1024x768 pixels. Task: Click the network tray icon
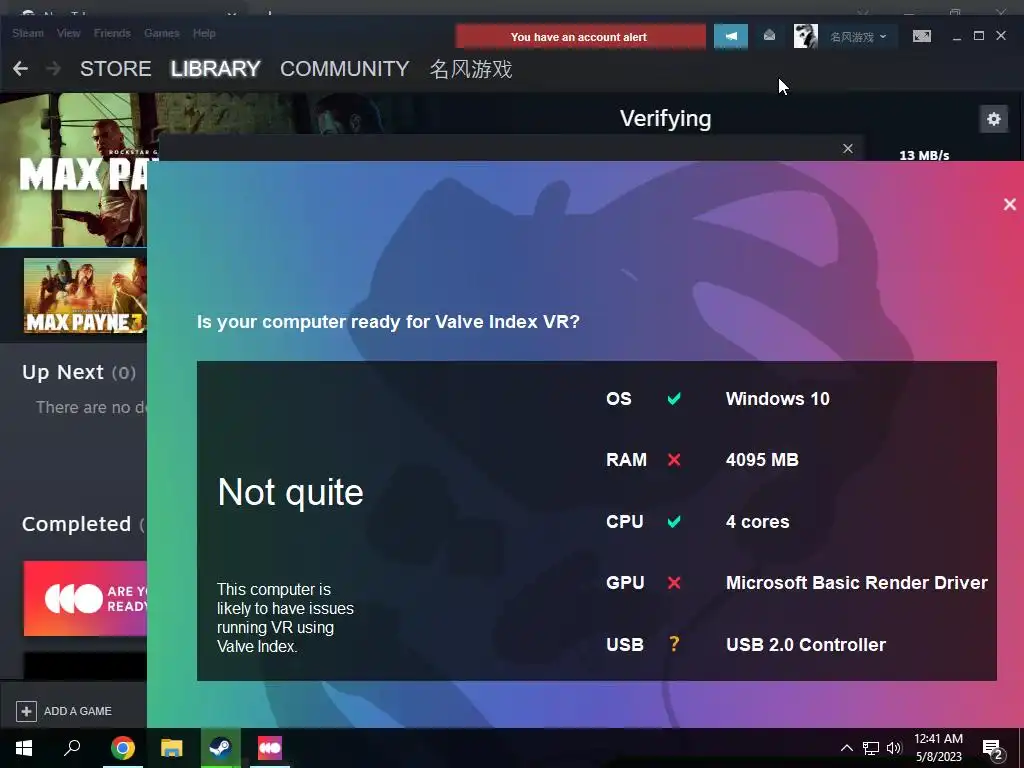coord(871,748)
